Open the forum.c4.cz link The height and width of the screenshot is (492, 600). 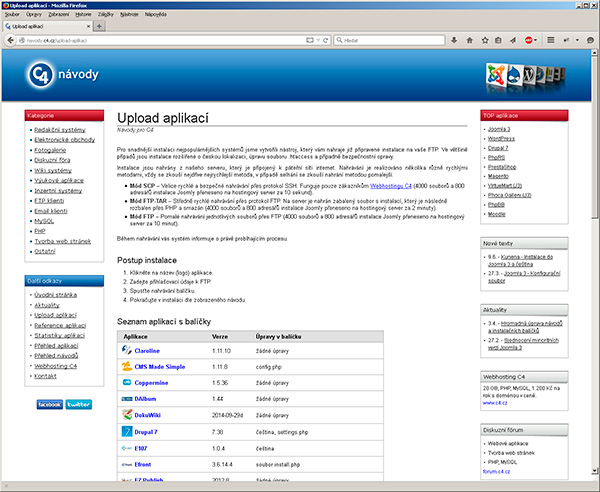click(497, 471)
